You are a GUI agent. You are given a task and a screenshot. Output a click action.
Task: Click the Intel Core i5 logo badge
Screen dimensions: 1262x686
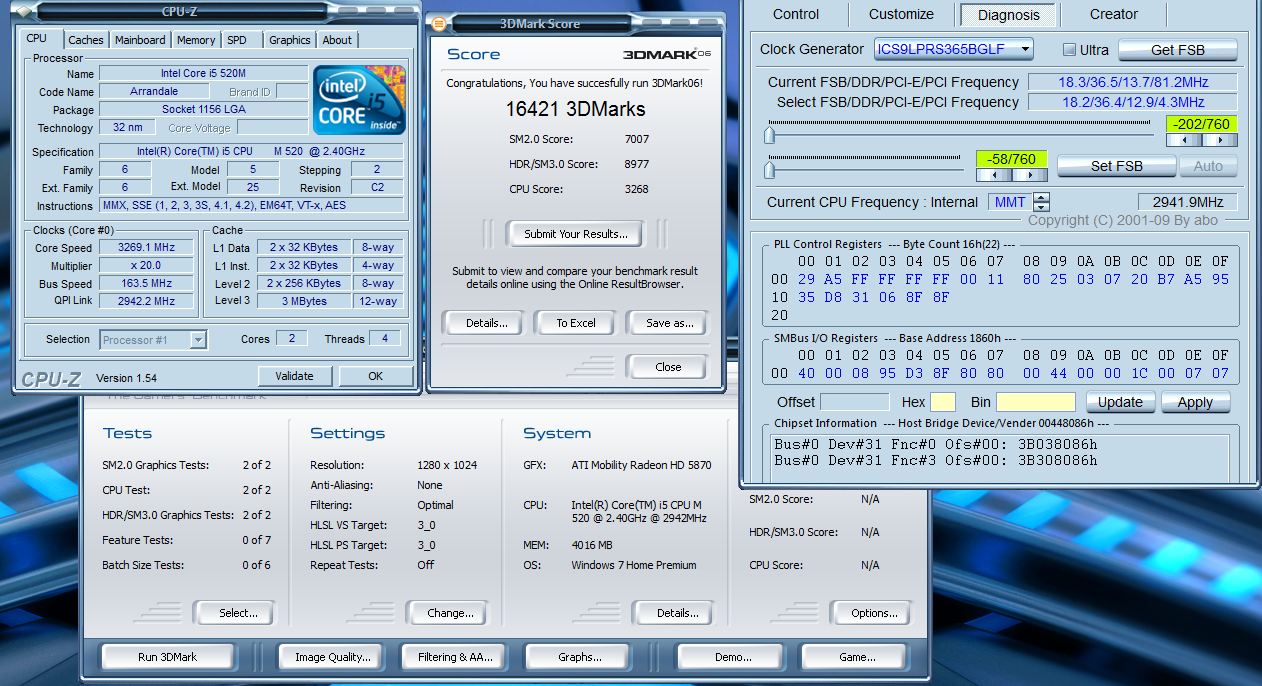coord(360,100)
